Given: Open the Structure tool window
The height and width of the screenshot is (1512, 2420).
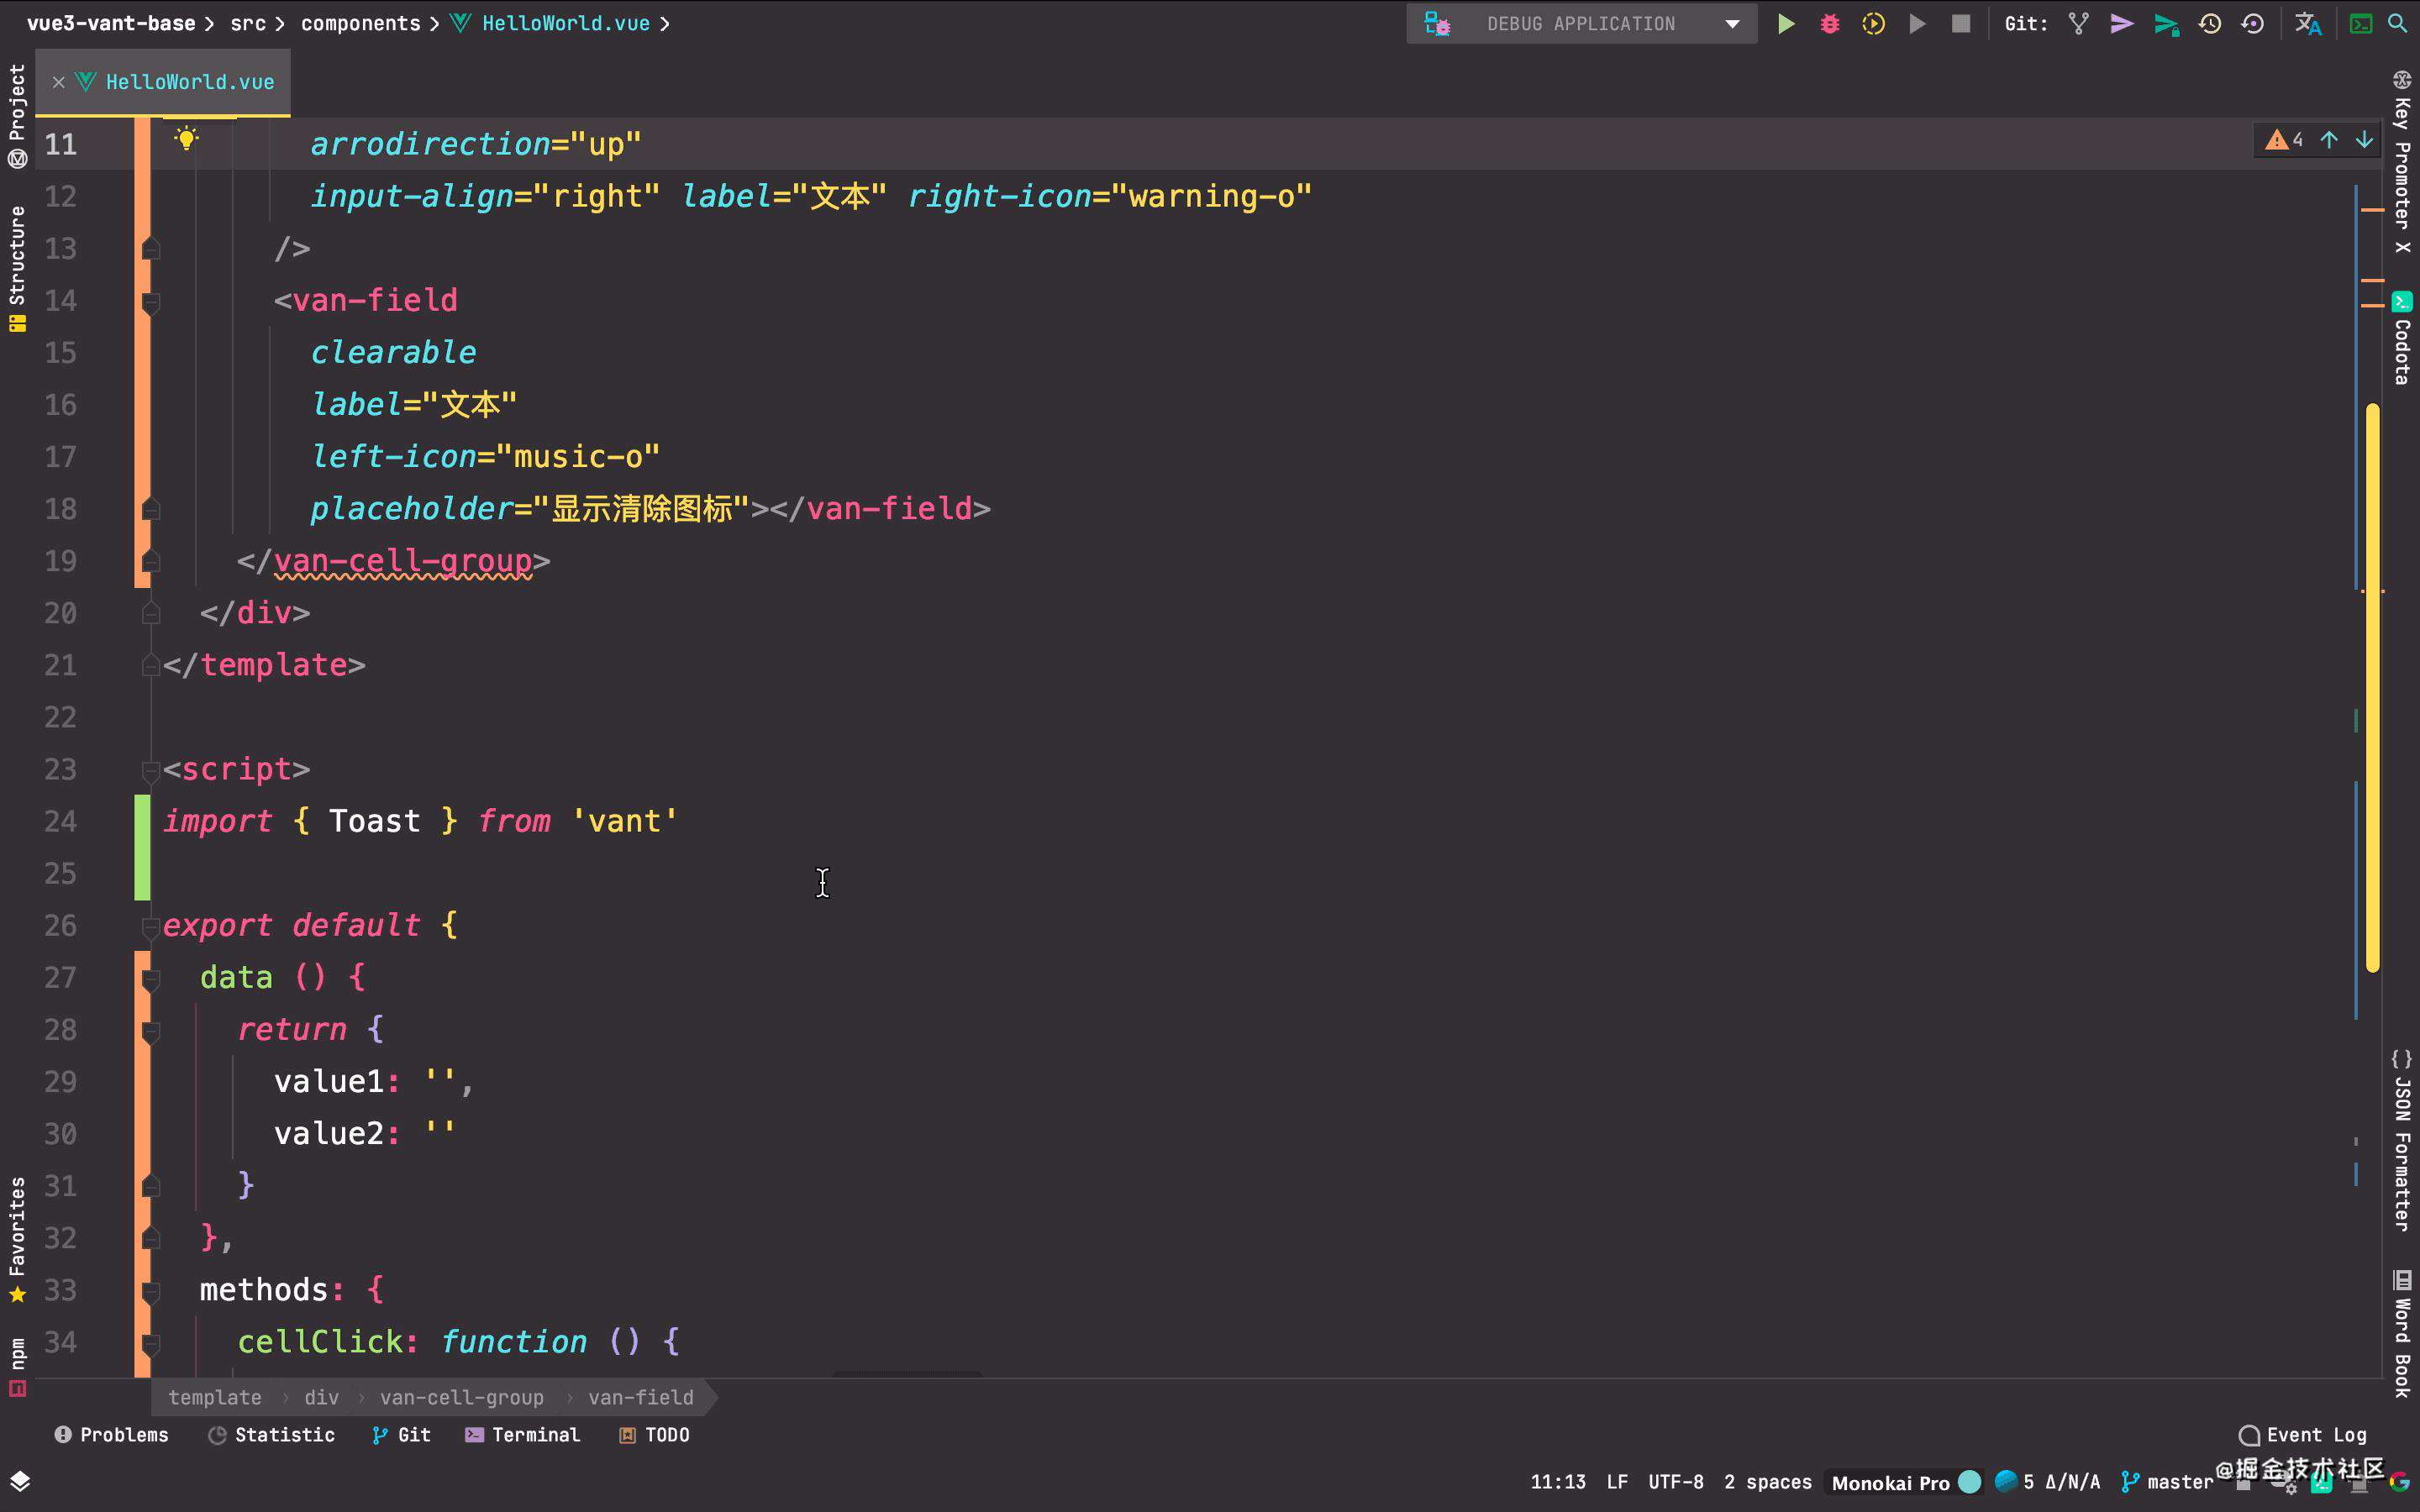Looking at the screenshot, I should coord(17,268).
